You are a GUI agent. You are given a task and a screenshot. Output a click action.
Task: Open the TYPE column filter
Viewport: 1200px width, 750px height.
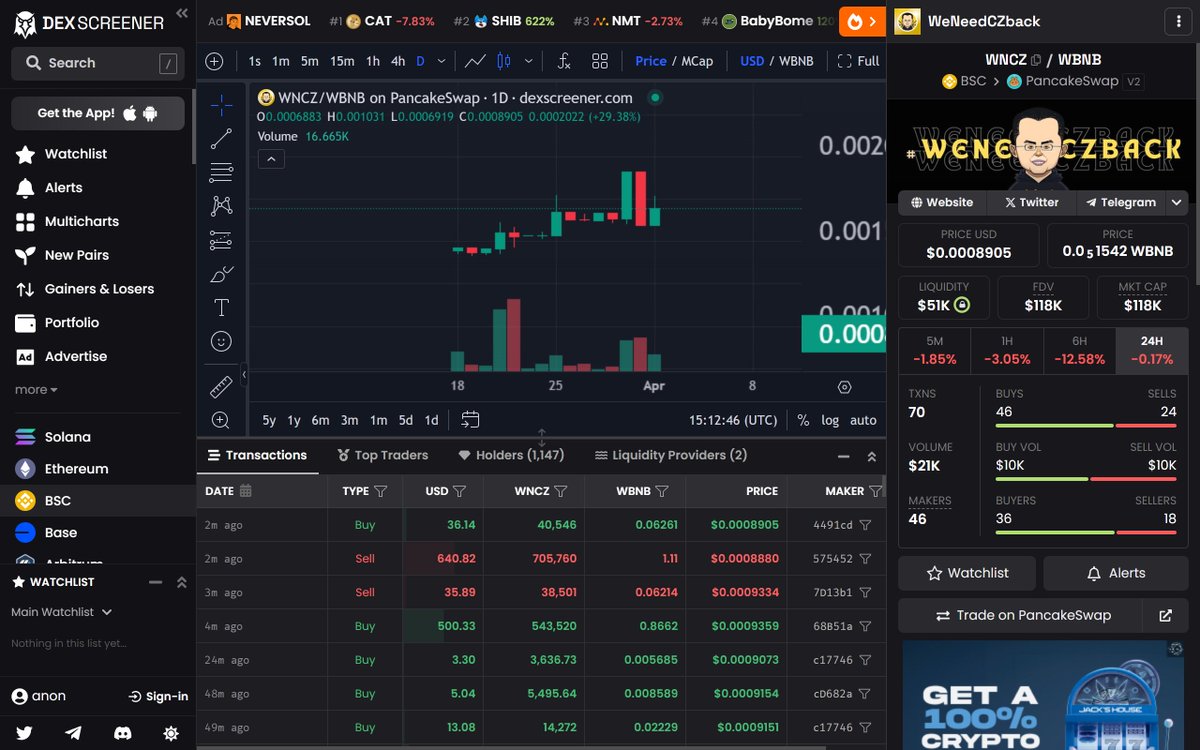click(380, 491)
